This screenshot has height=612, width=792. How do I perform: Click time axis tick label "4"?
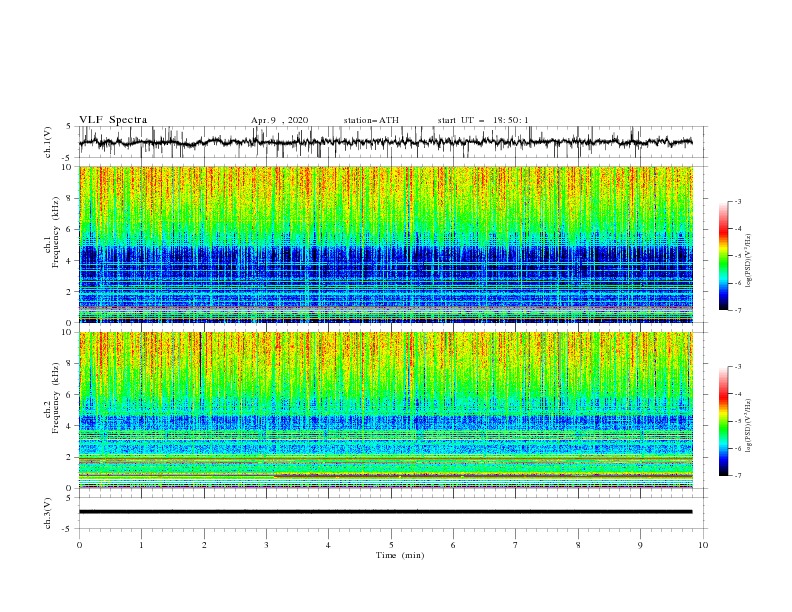(x=328, y=545)
